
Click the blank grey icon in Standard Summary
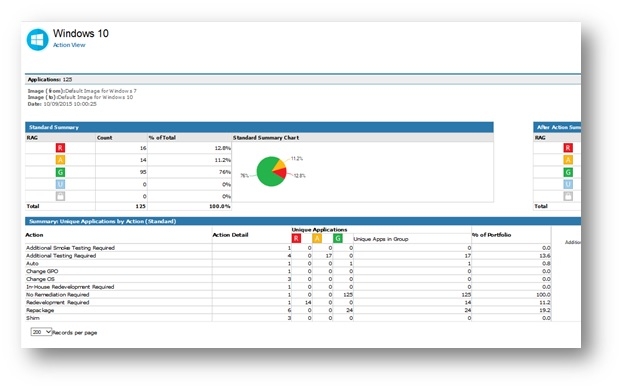tap(60, 196)
